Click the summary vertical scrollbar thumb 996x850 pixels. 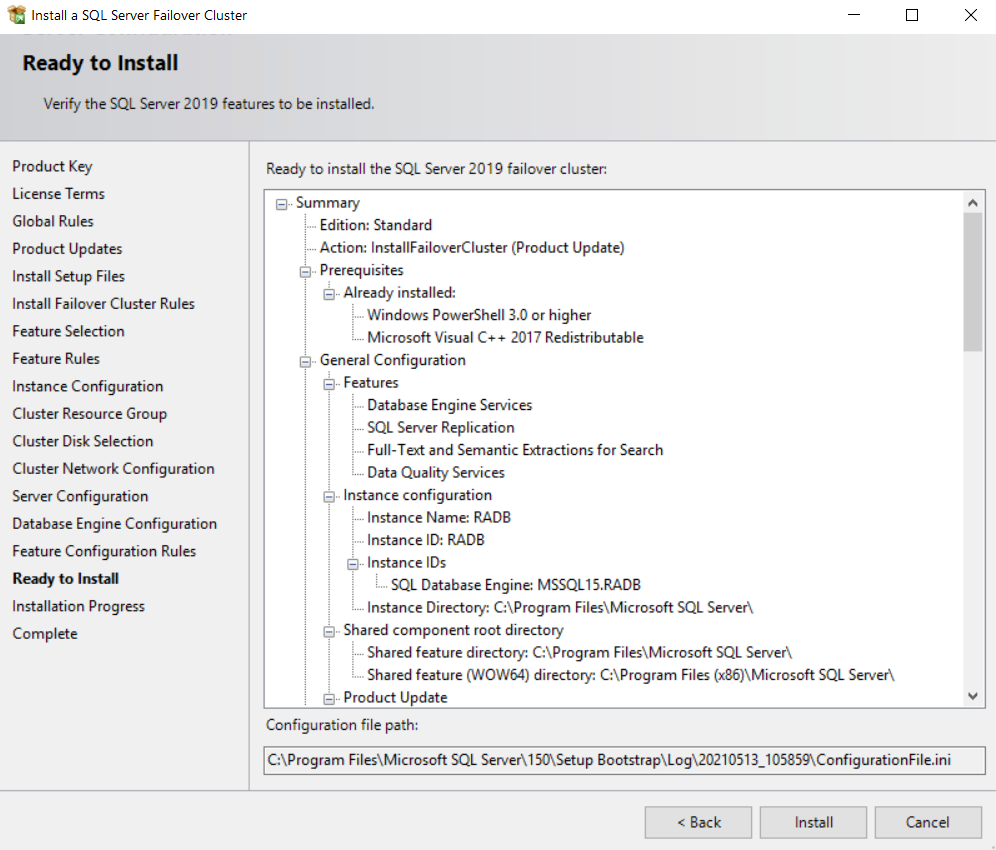pyautogui.click(x=972, y=282)
